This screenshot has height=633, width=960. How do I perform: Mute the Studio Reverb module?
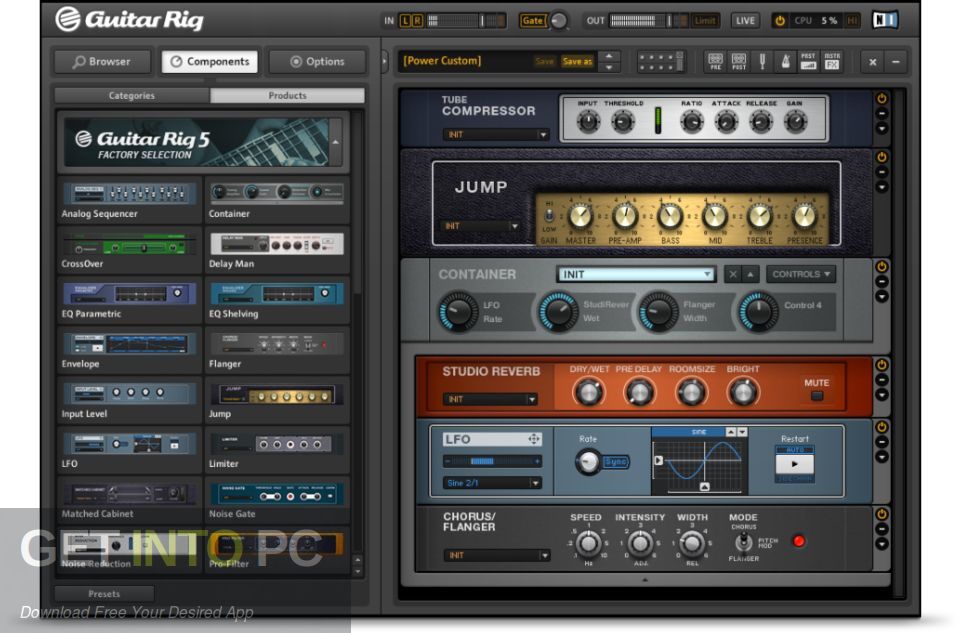[x=816, y=396]
